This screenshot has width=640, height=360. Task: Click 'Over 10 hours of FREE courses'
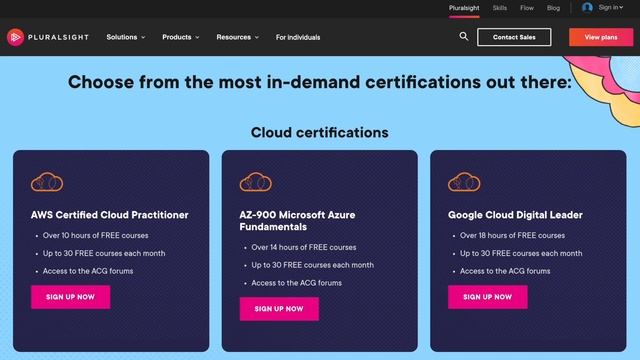tap(96, 236)
